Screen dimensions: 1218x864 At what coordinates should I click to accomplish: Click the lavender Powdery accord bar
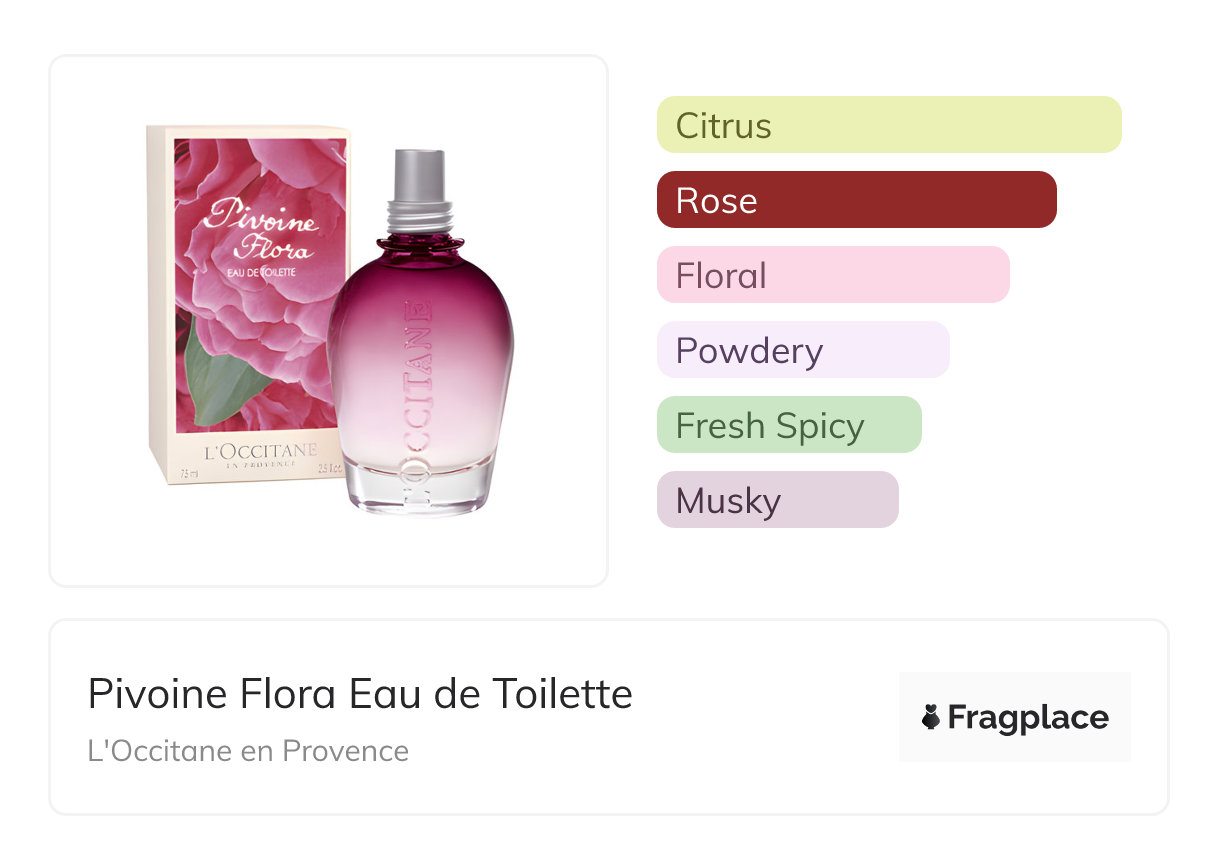tap(802, 350)
